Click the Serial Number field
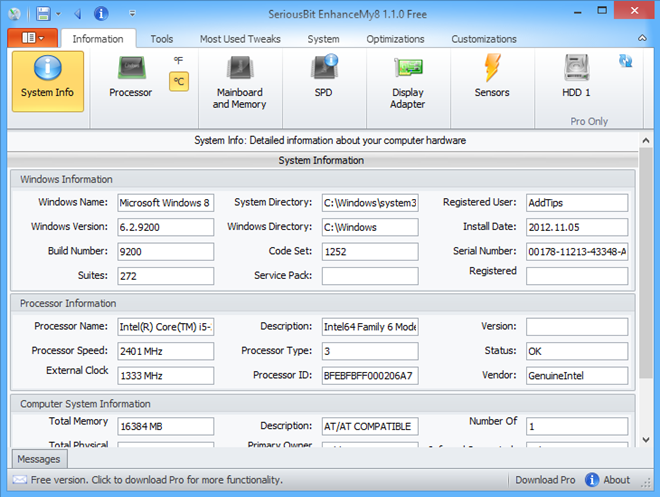 pos(577,252)
